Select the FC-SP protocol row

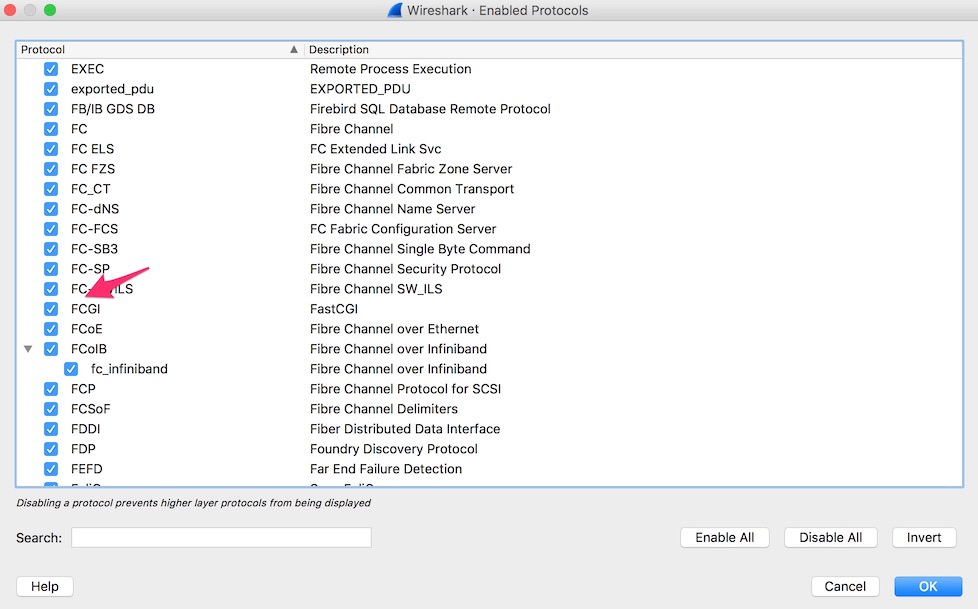(90, 268)
